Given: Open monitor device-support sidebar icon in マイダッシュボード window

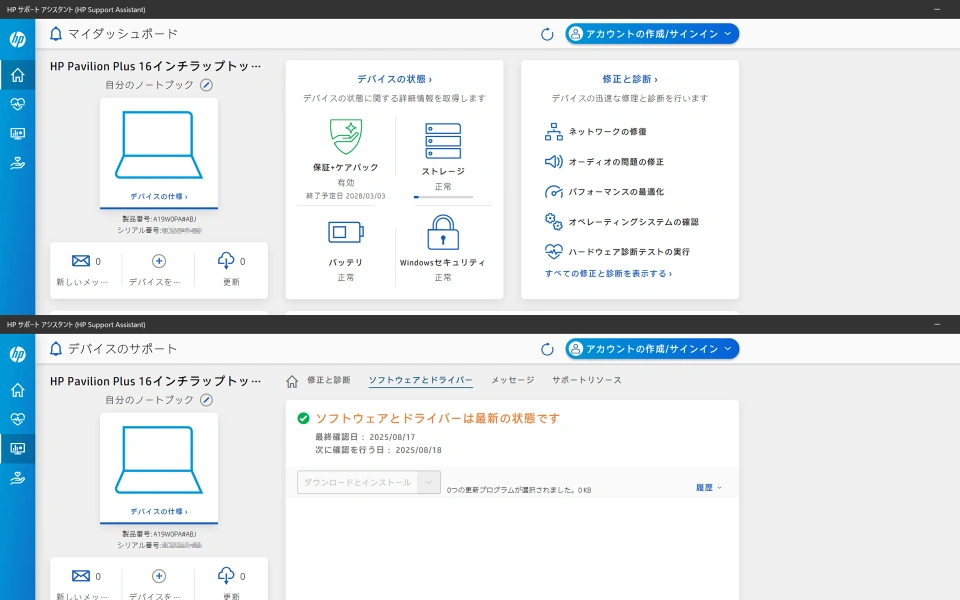Looking at the screenshot, I should tap(18, 133).
